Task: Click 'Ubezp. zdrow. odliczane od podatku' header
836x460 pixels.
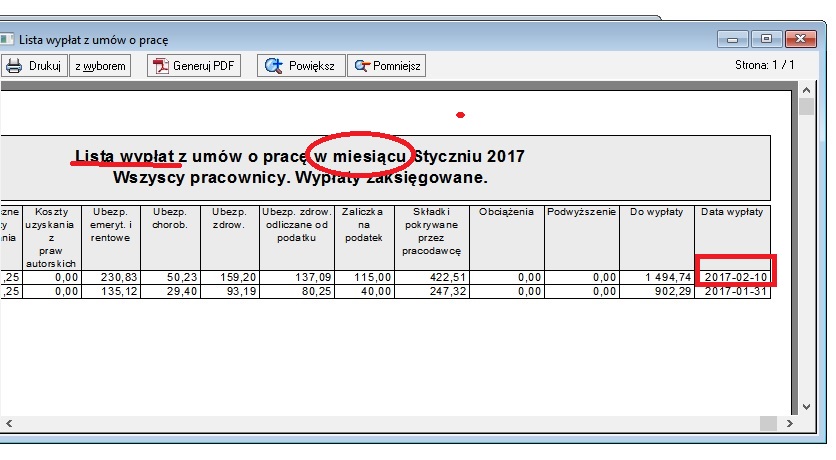Action: [x=297, y=238]
